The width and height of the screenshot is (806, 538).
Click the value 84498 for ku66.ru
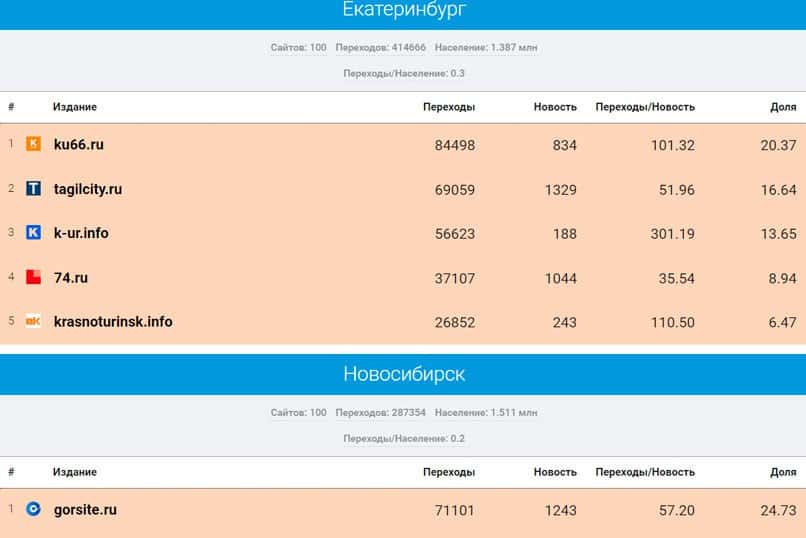pyautogui.click(x=455, y=145)
